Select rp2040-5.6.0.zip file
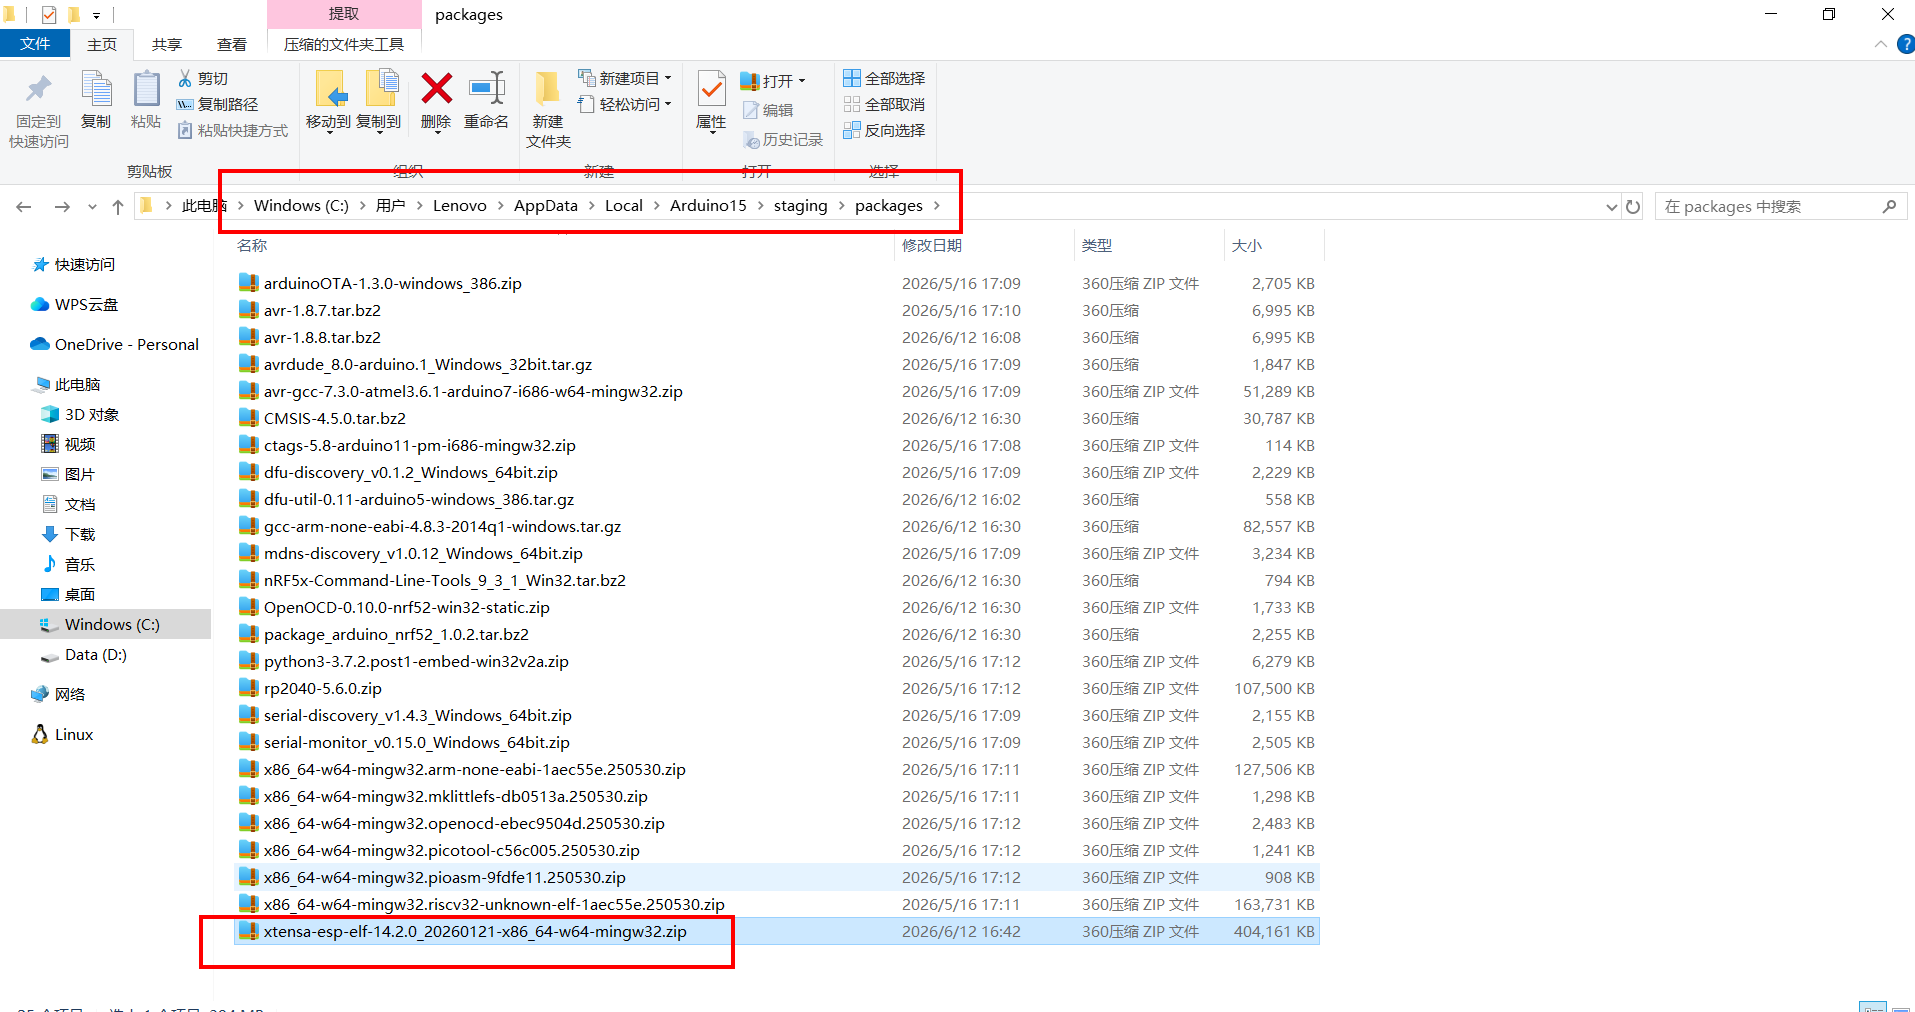The height and width of the screenshot is (1012, 1915). (x=777, y=688)
